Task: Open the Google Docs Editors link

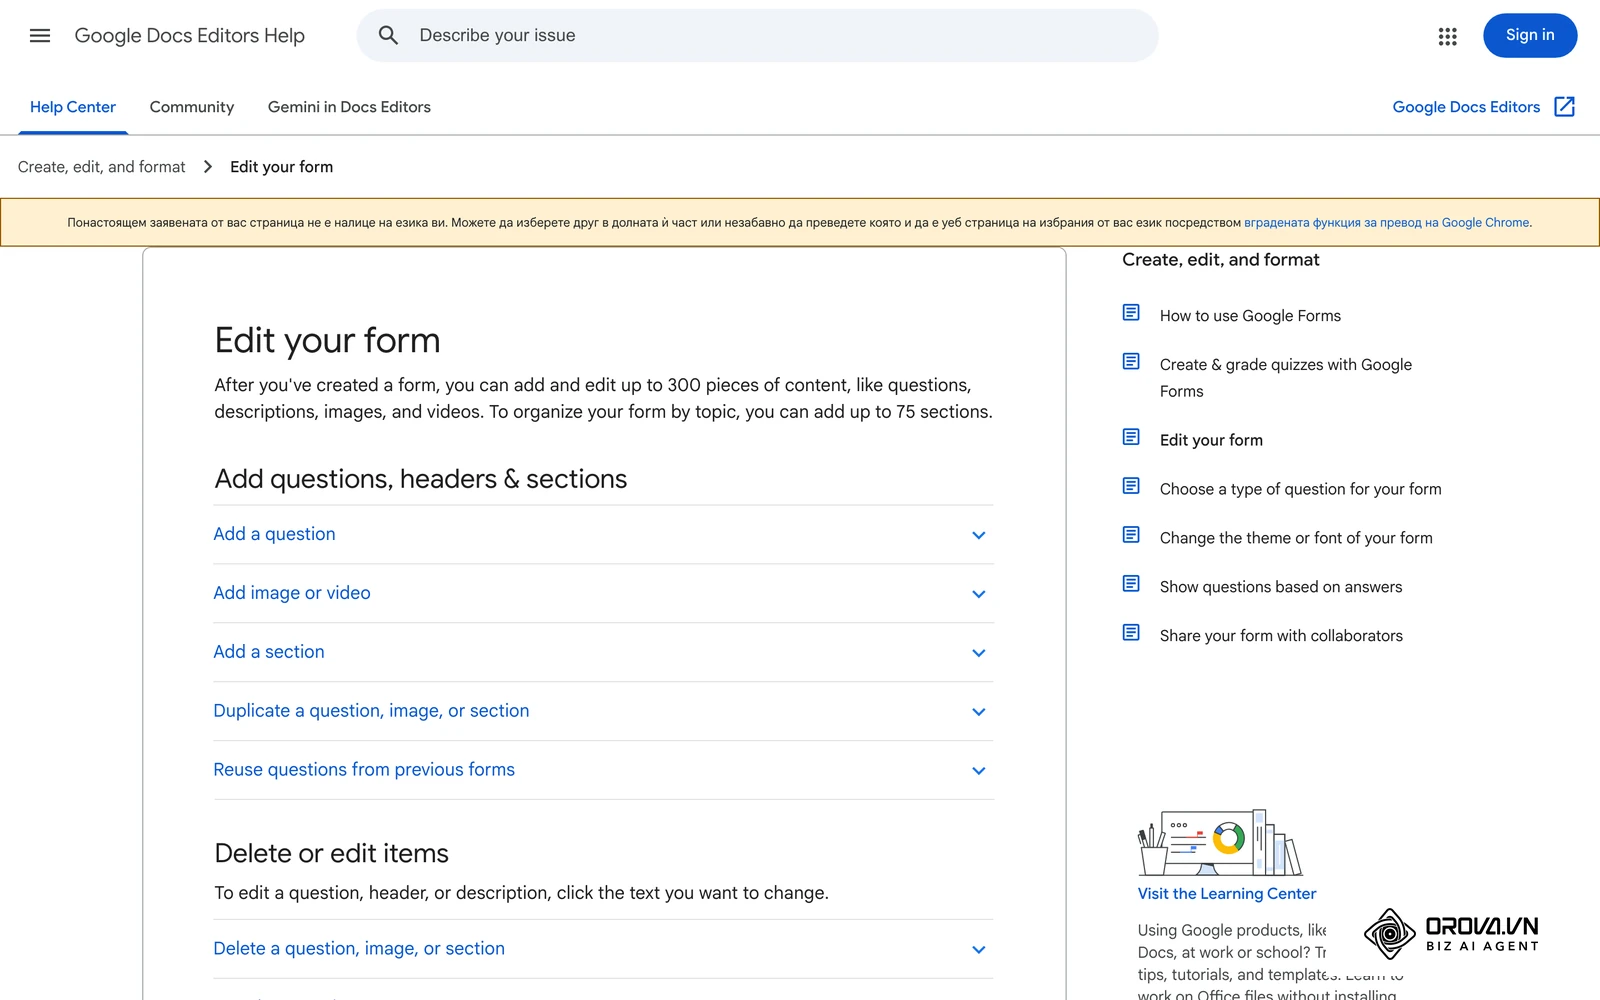Action: pyautogui.click(x=1466, y=107)
